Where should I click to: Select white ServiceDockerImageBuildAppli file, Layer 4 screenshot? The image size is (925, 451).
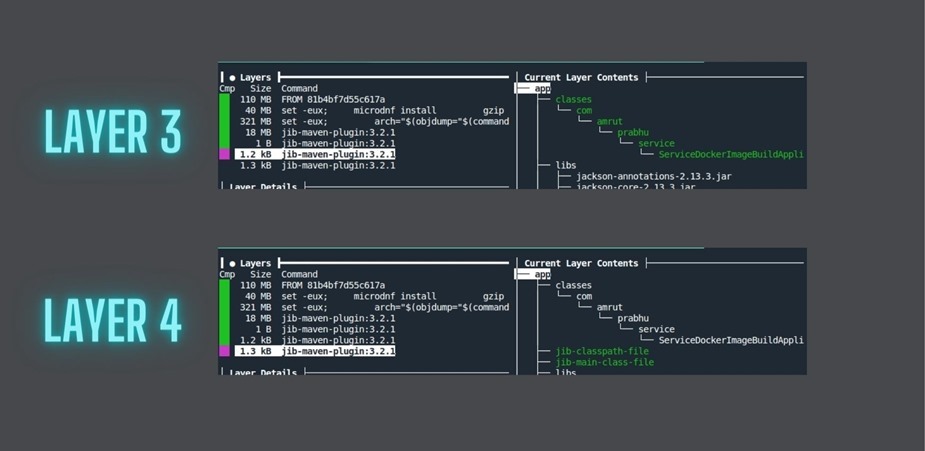point(731,340)
